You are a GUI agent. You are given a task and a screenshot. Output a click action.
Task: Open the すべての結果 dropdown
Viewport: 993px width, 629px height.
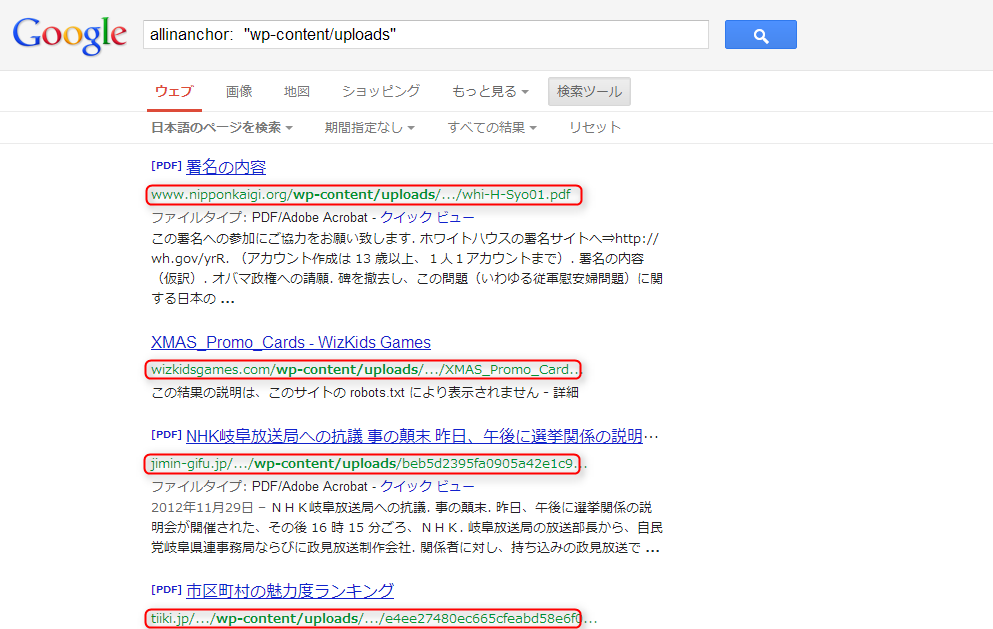[x=492, y=127]
